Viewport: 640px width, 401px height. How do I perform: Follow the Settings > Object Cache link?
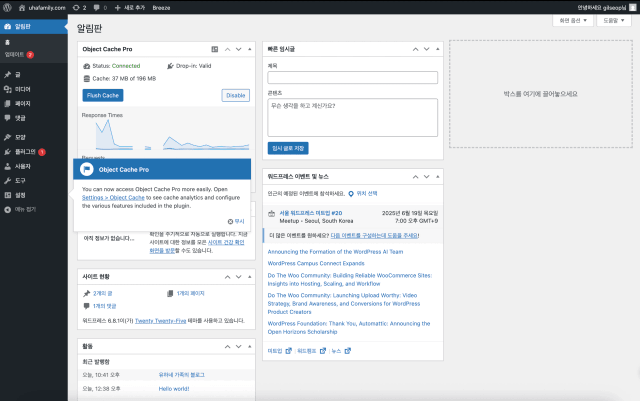coord(113,198)
